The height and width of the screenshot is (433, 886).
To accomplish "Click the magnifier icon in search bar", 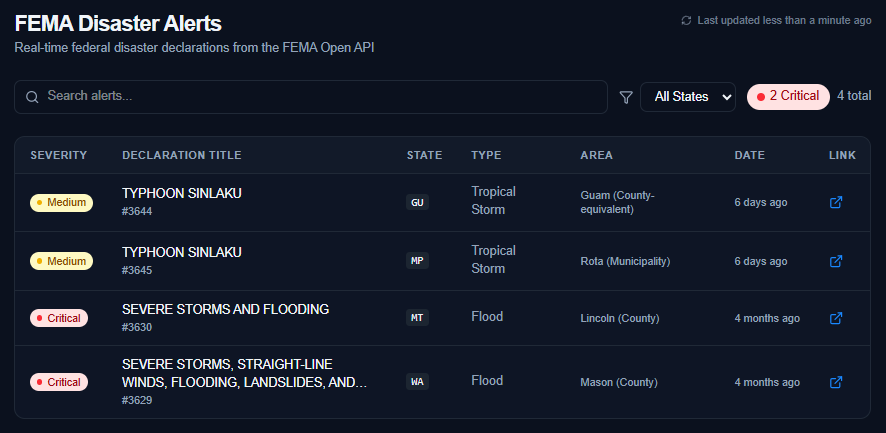I will (x=33, y=97).
